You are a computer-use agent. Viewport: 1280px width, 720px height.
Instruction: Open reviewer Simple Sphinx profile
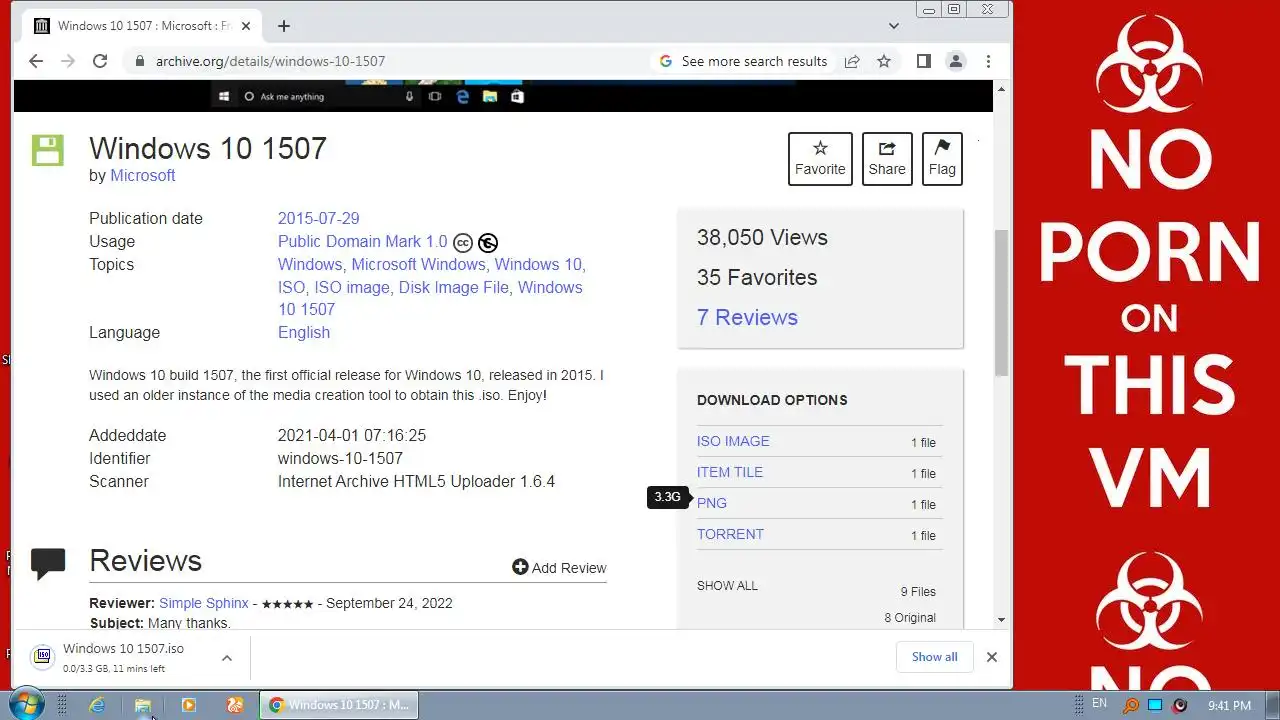[x=206, y=603]
